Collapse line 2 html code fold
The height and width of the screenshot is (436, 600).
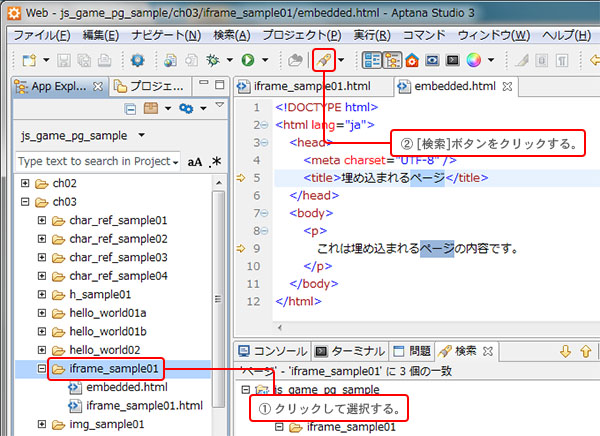coord(264,125)
